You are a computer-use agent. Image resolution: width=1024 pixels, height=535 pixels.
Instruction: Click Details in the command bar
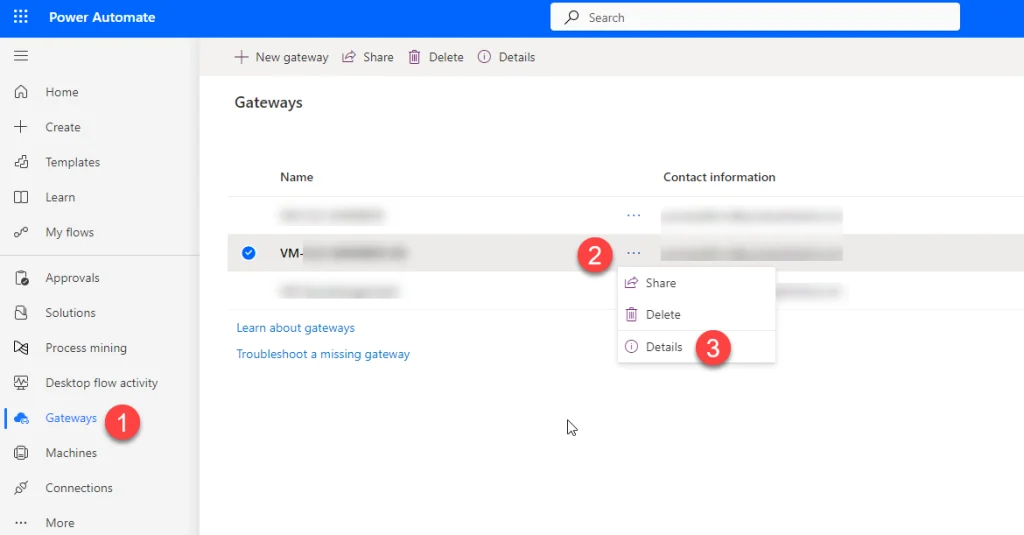(x=506, y=57)
